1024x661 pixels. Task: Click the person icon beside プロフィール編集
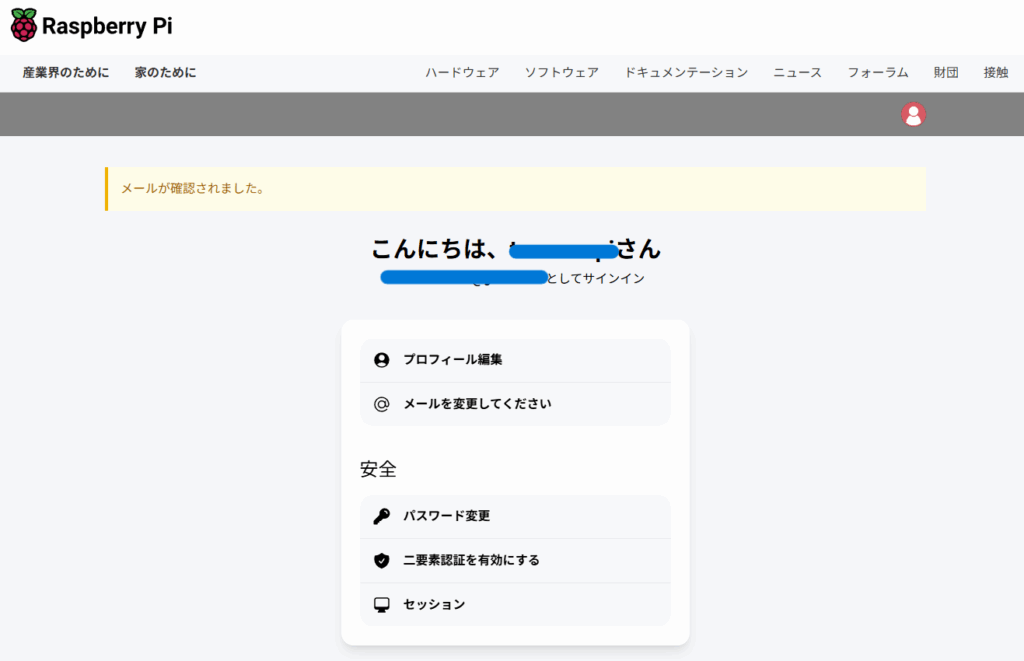coord(381,360)
